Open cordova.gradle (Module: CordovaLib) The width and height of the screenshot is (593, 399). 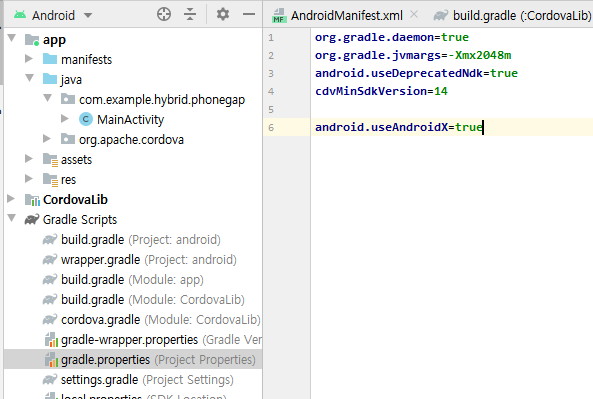click(x=161, y=320)
